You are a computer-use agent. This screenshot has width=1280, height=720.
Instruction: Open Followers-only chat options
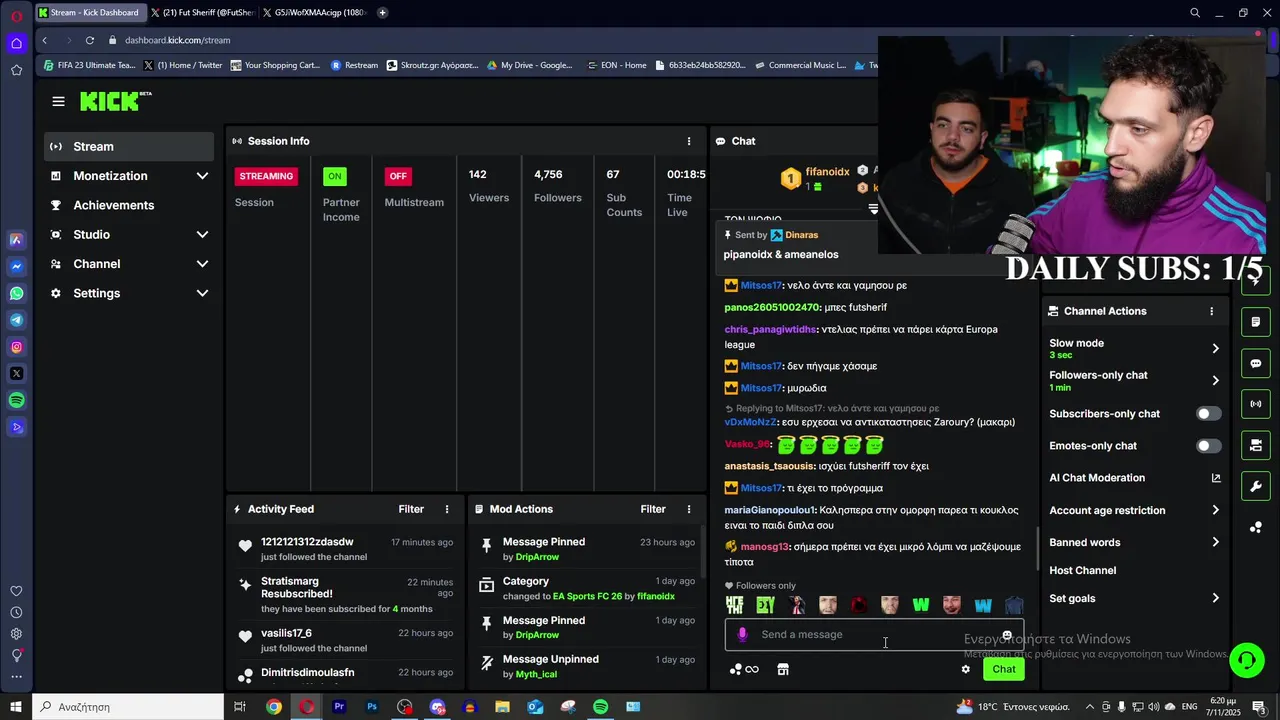(x=1135, y=380)
